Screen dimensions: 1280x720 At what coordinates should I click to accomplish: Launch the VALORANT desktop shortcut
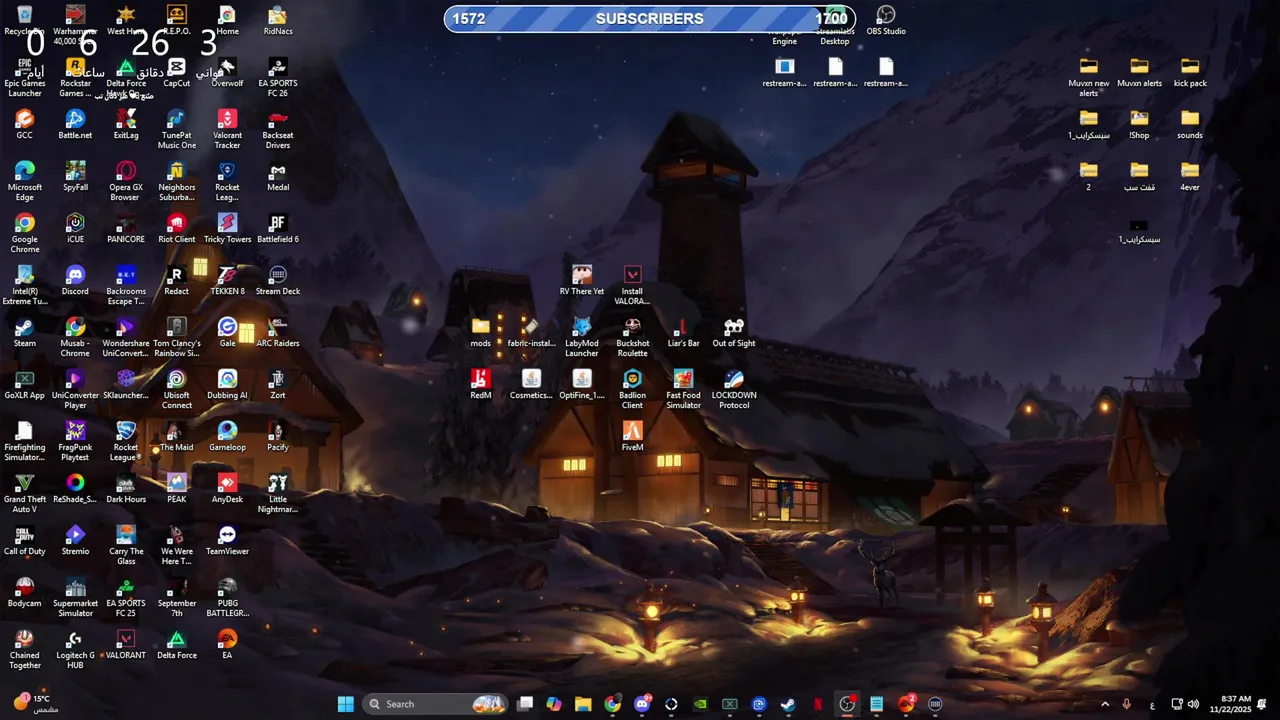pos(126,644)
